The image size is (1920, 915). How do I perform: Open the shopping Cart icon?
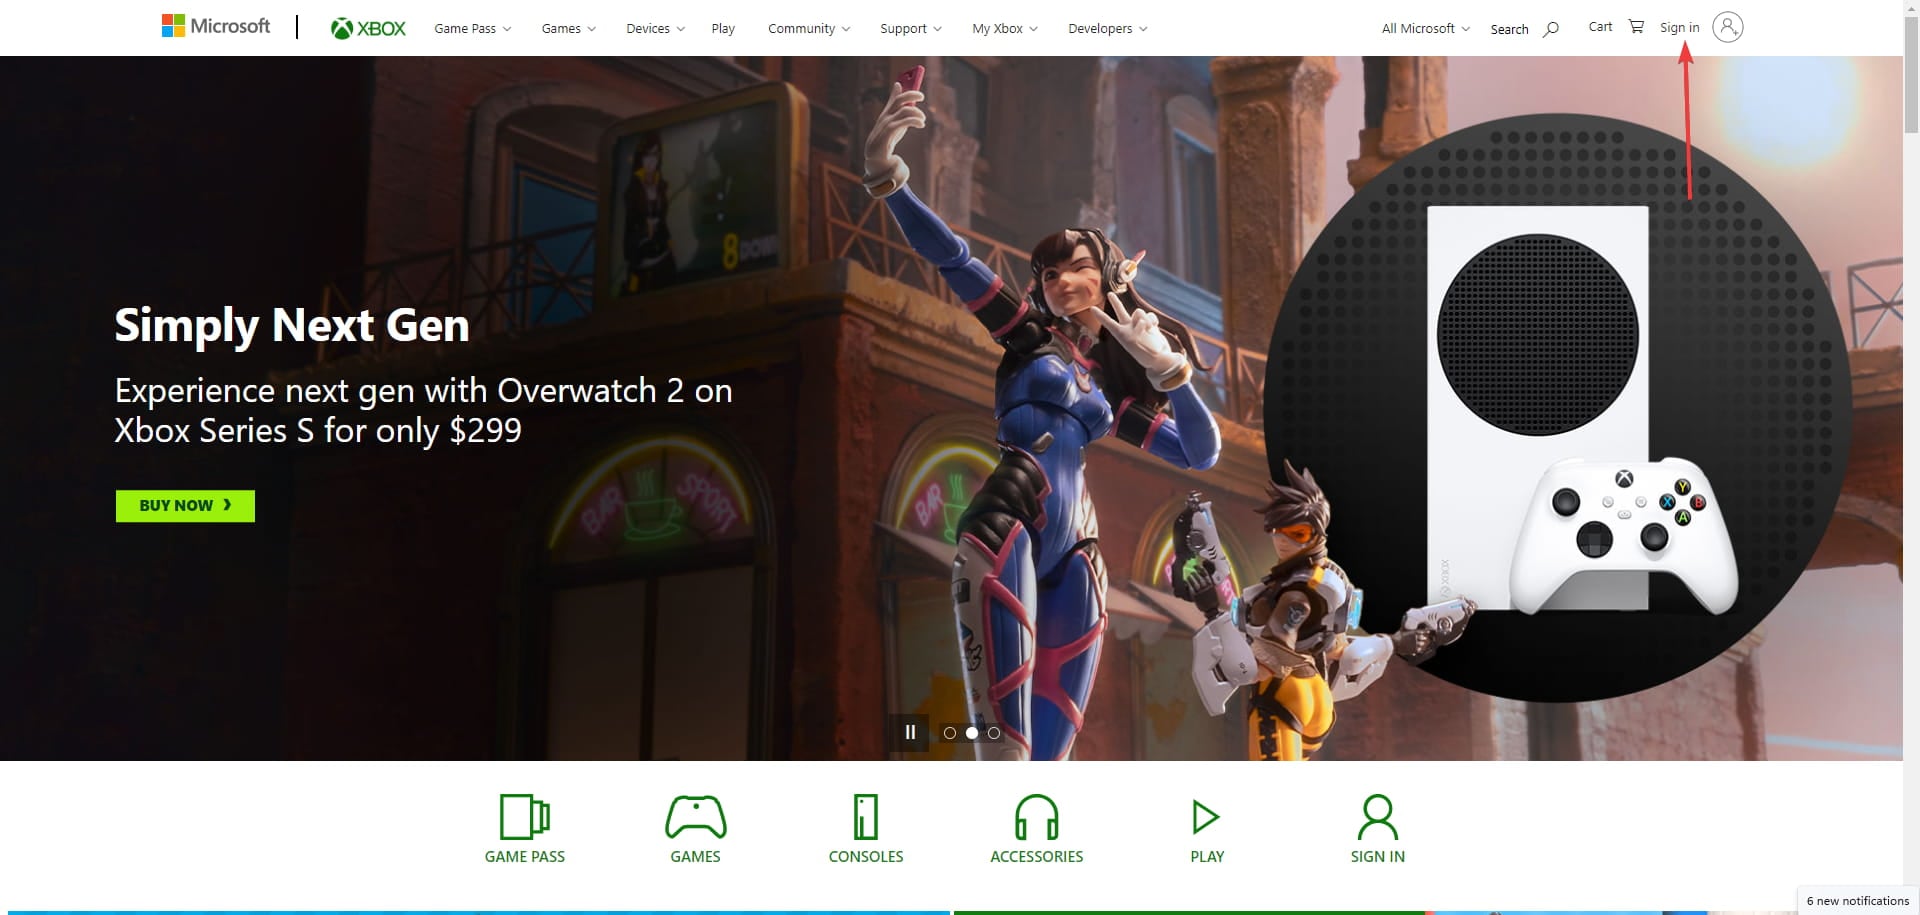point(1636,26)
